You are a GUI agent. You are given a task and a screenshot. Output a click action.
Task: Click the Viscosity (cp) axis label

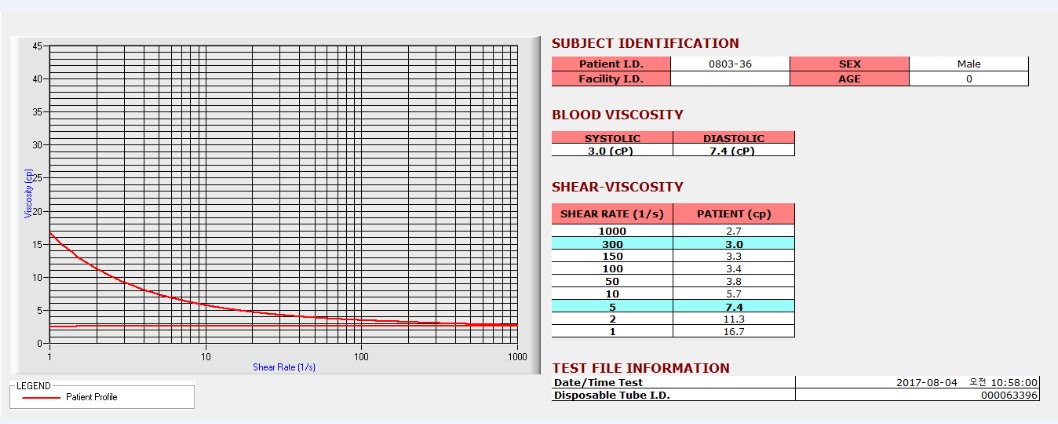(x=28, y=192)
